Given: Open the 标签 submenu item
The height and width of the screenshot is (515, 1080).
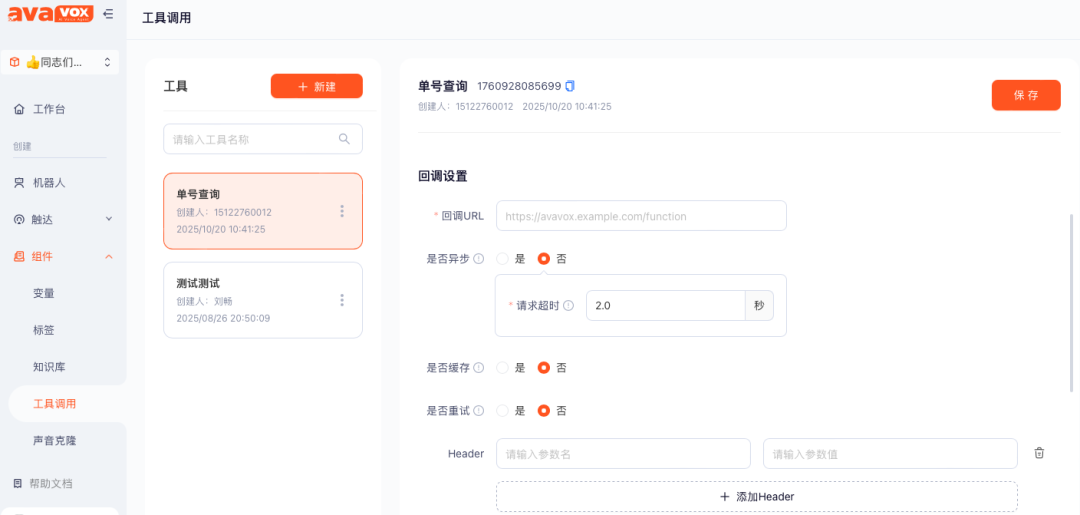Looking at the screenshot, I should pos(44,330).
